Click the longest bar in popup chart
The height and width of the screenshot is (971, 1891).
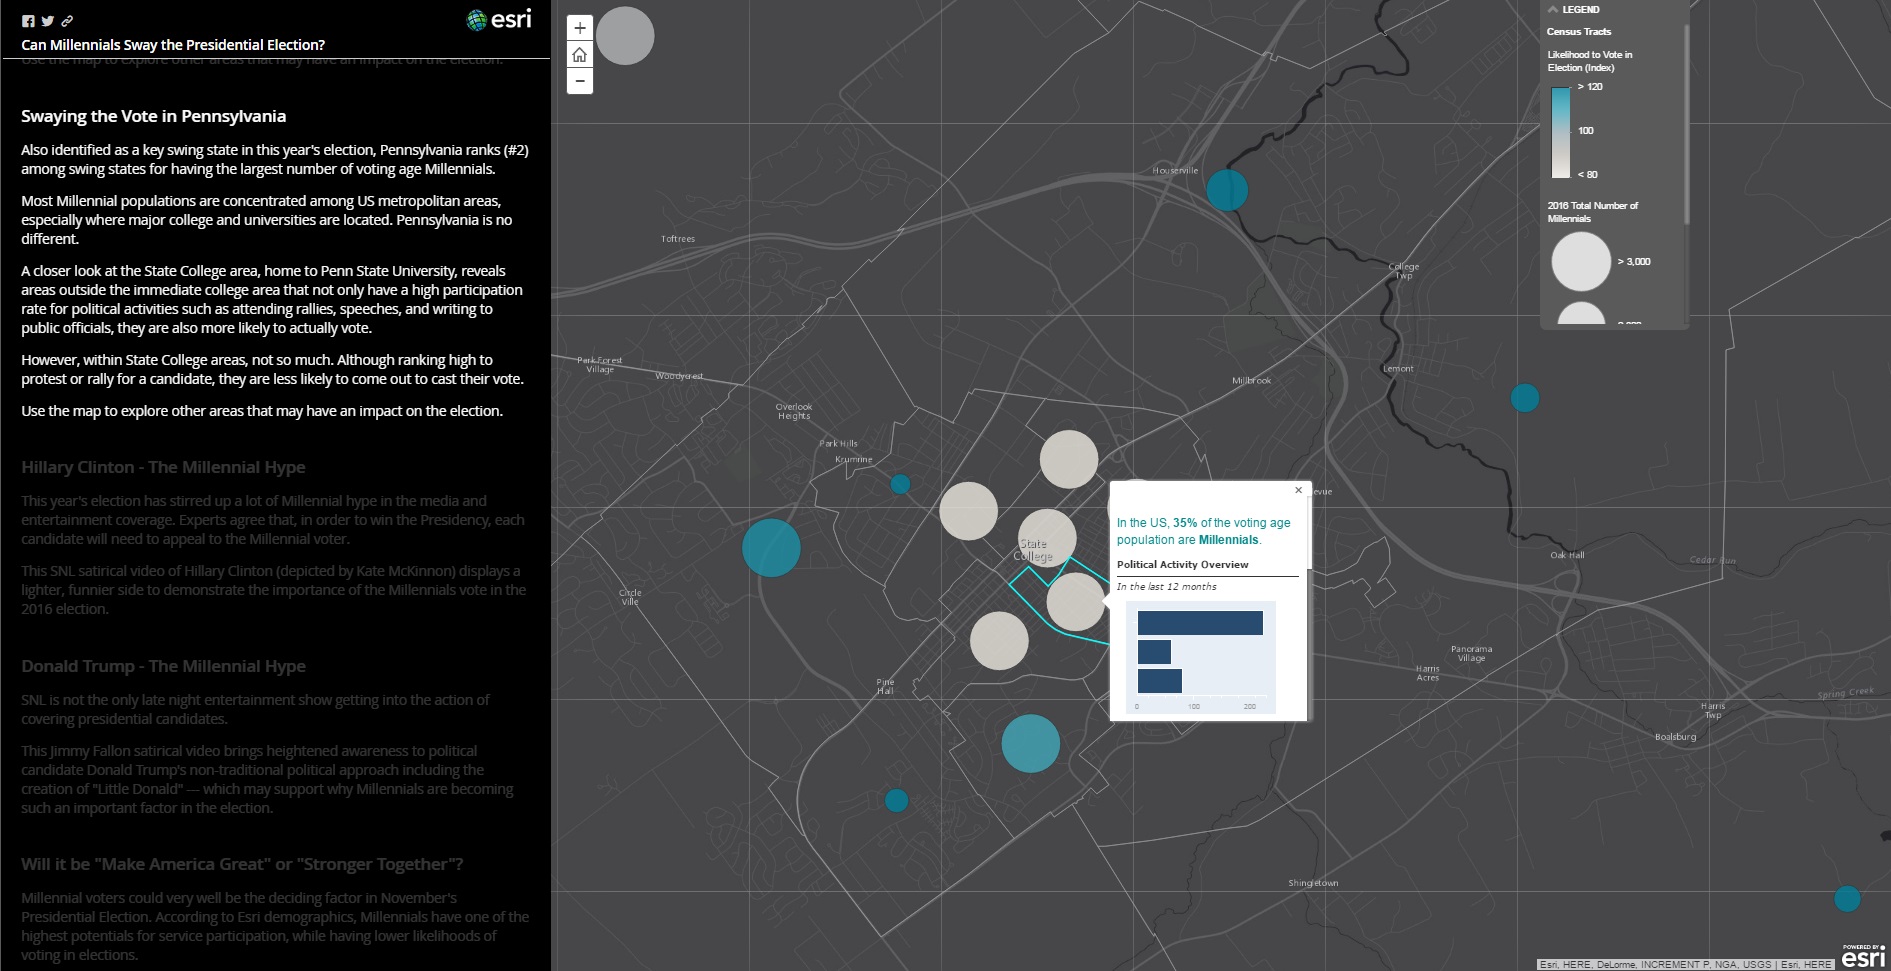tap(1199, 623)
